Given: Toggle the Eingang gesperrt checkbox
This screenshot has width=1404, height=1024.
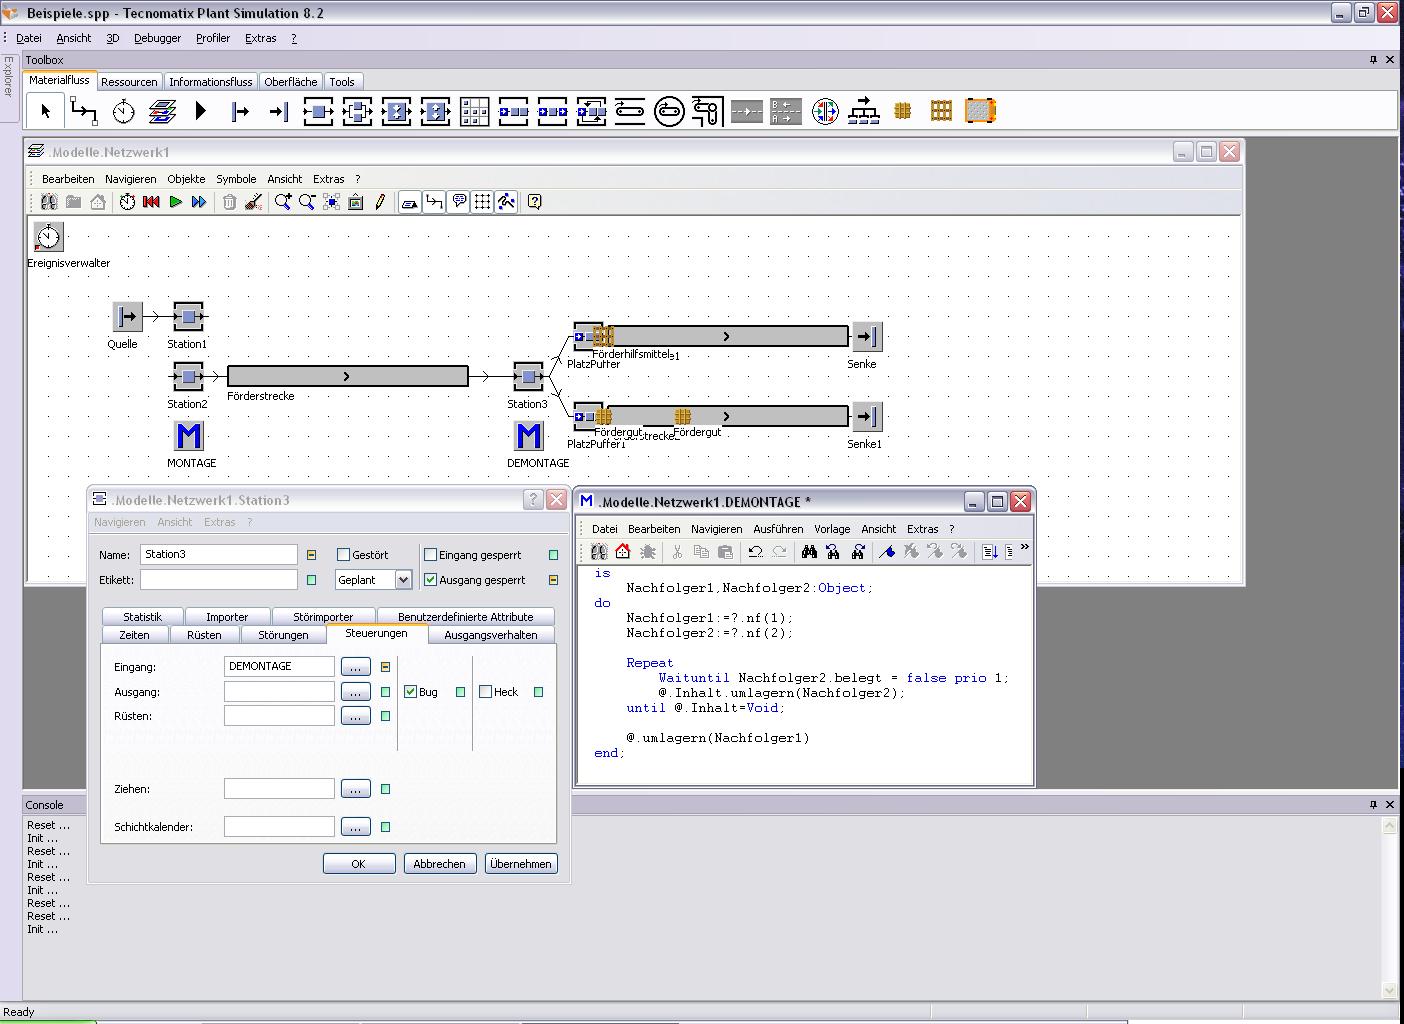Looking at the screenshot, I should (431, 554).
